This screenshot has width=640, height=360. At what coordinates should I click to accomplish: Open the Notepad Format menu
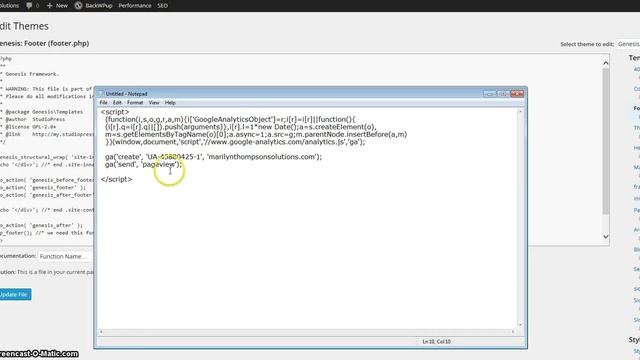(x=135, y=103)
